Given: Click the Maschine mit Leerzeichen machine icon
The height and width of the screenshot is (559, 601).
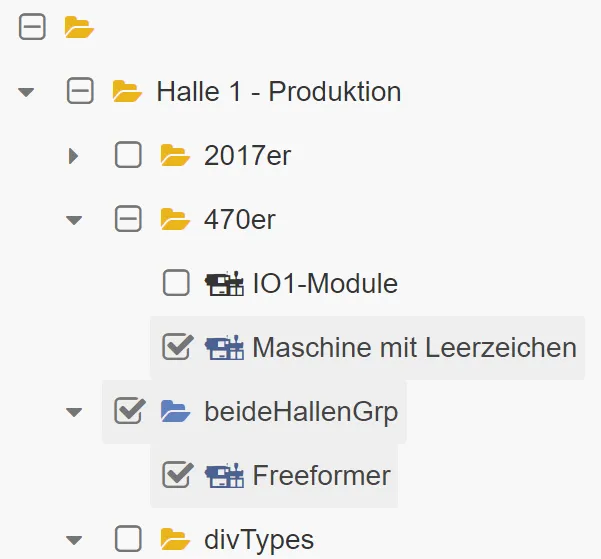Looking at the screenshot, I should click(x=224, y=347).
